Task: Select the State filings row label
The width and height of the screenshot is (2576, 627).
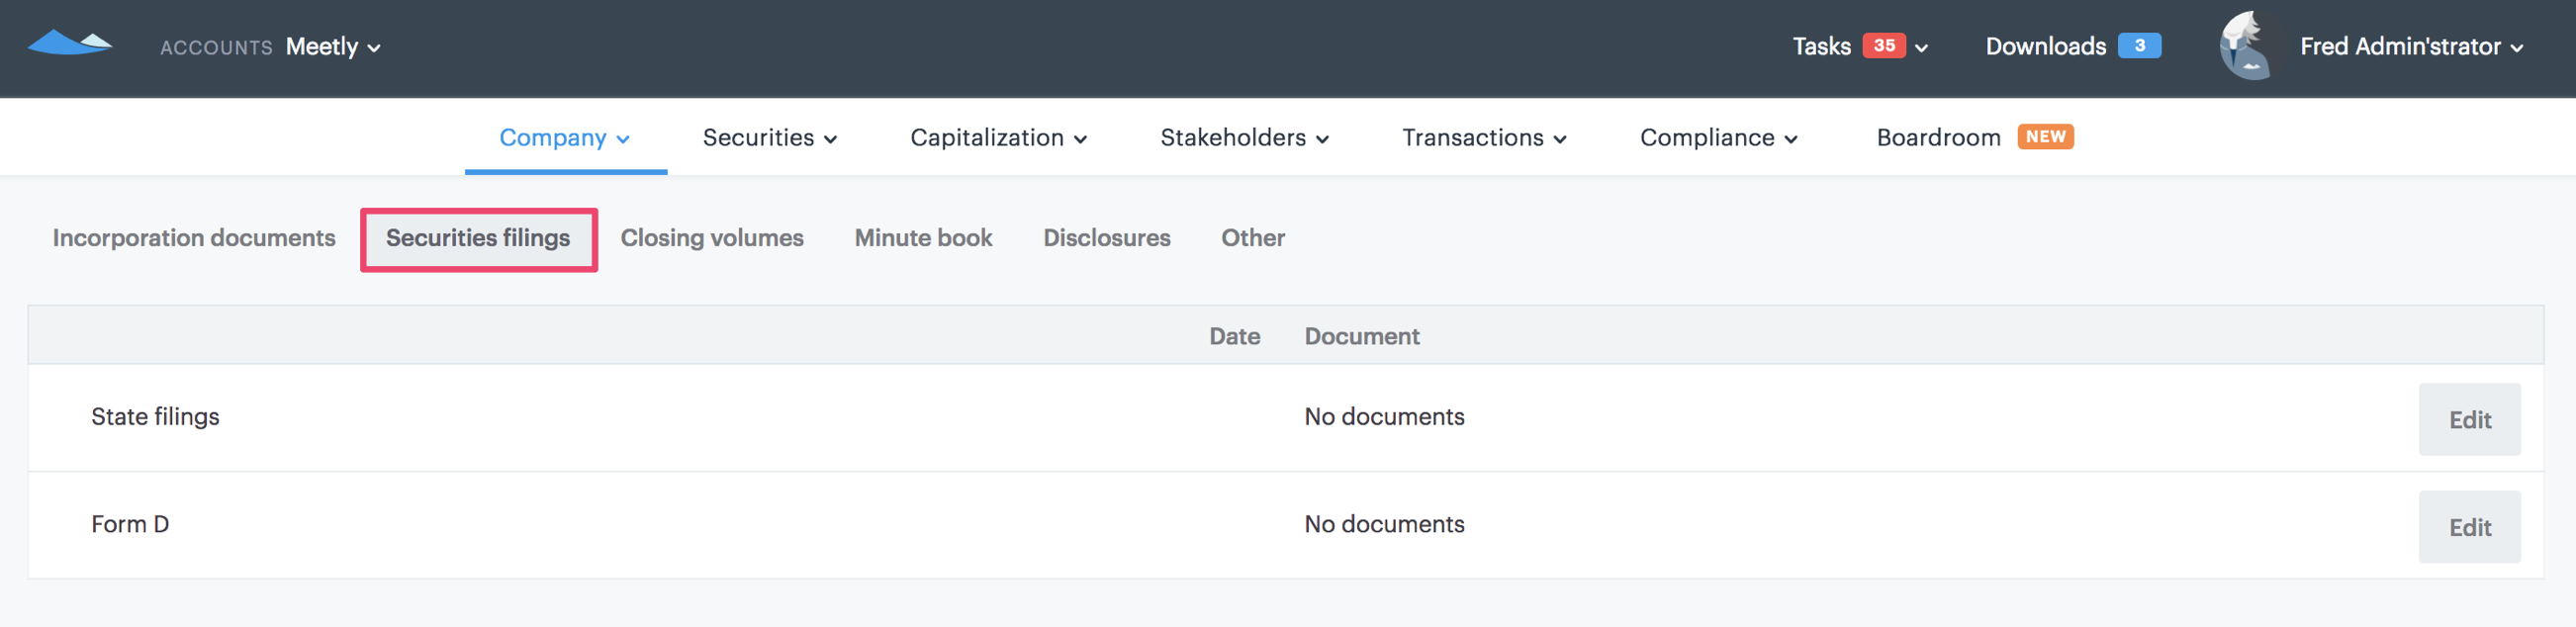Action: point(155,416)
